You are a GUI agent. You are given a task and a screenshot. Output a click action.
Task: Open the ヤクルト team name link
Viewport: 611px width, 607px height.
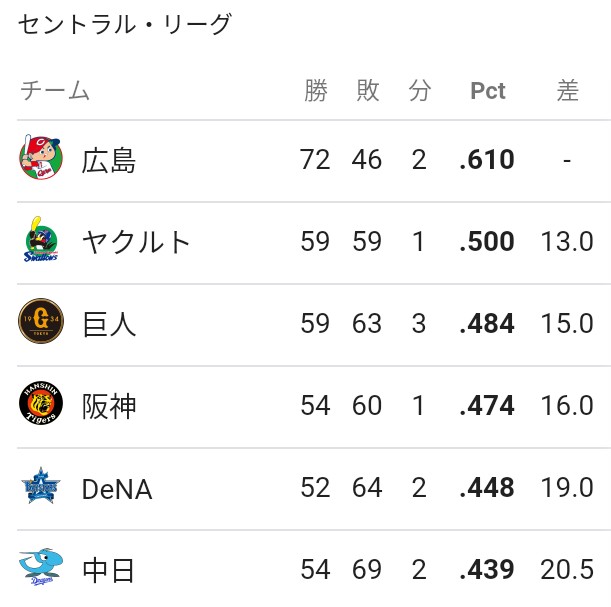click(136, 242)
